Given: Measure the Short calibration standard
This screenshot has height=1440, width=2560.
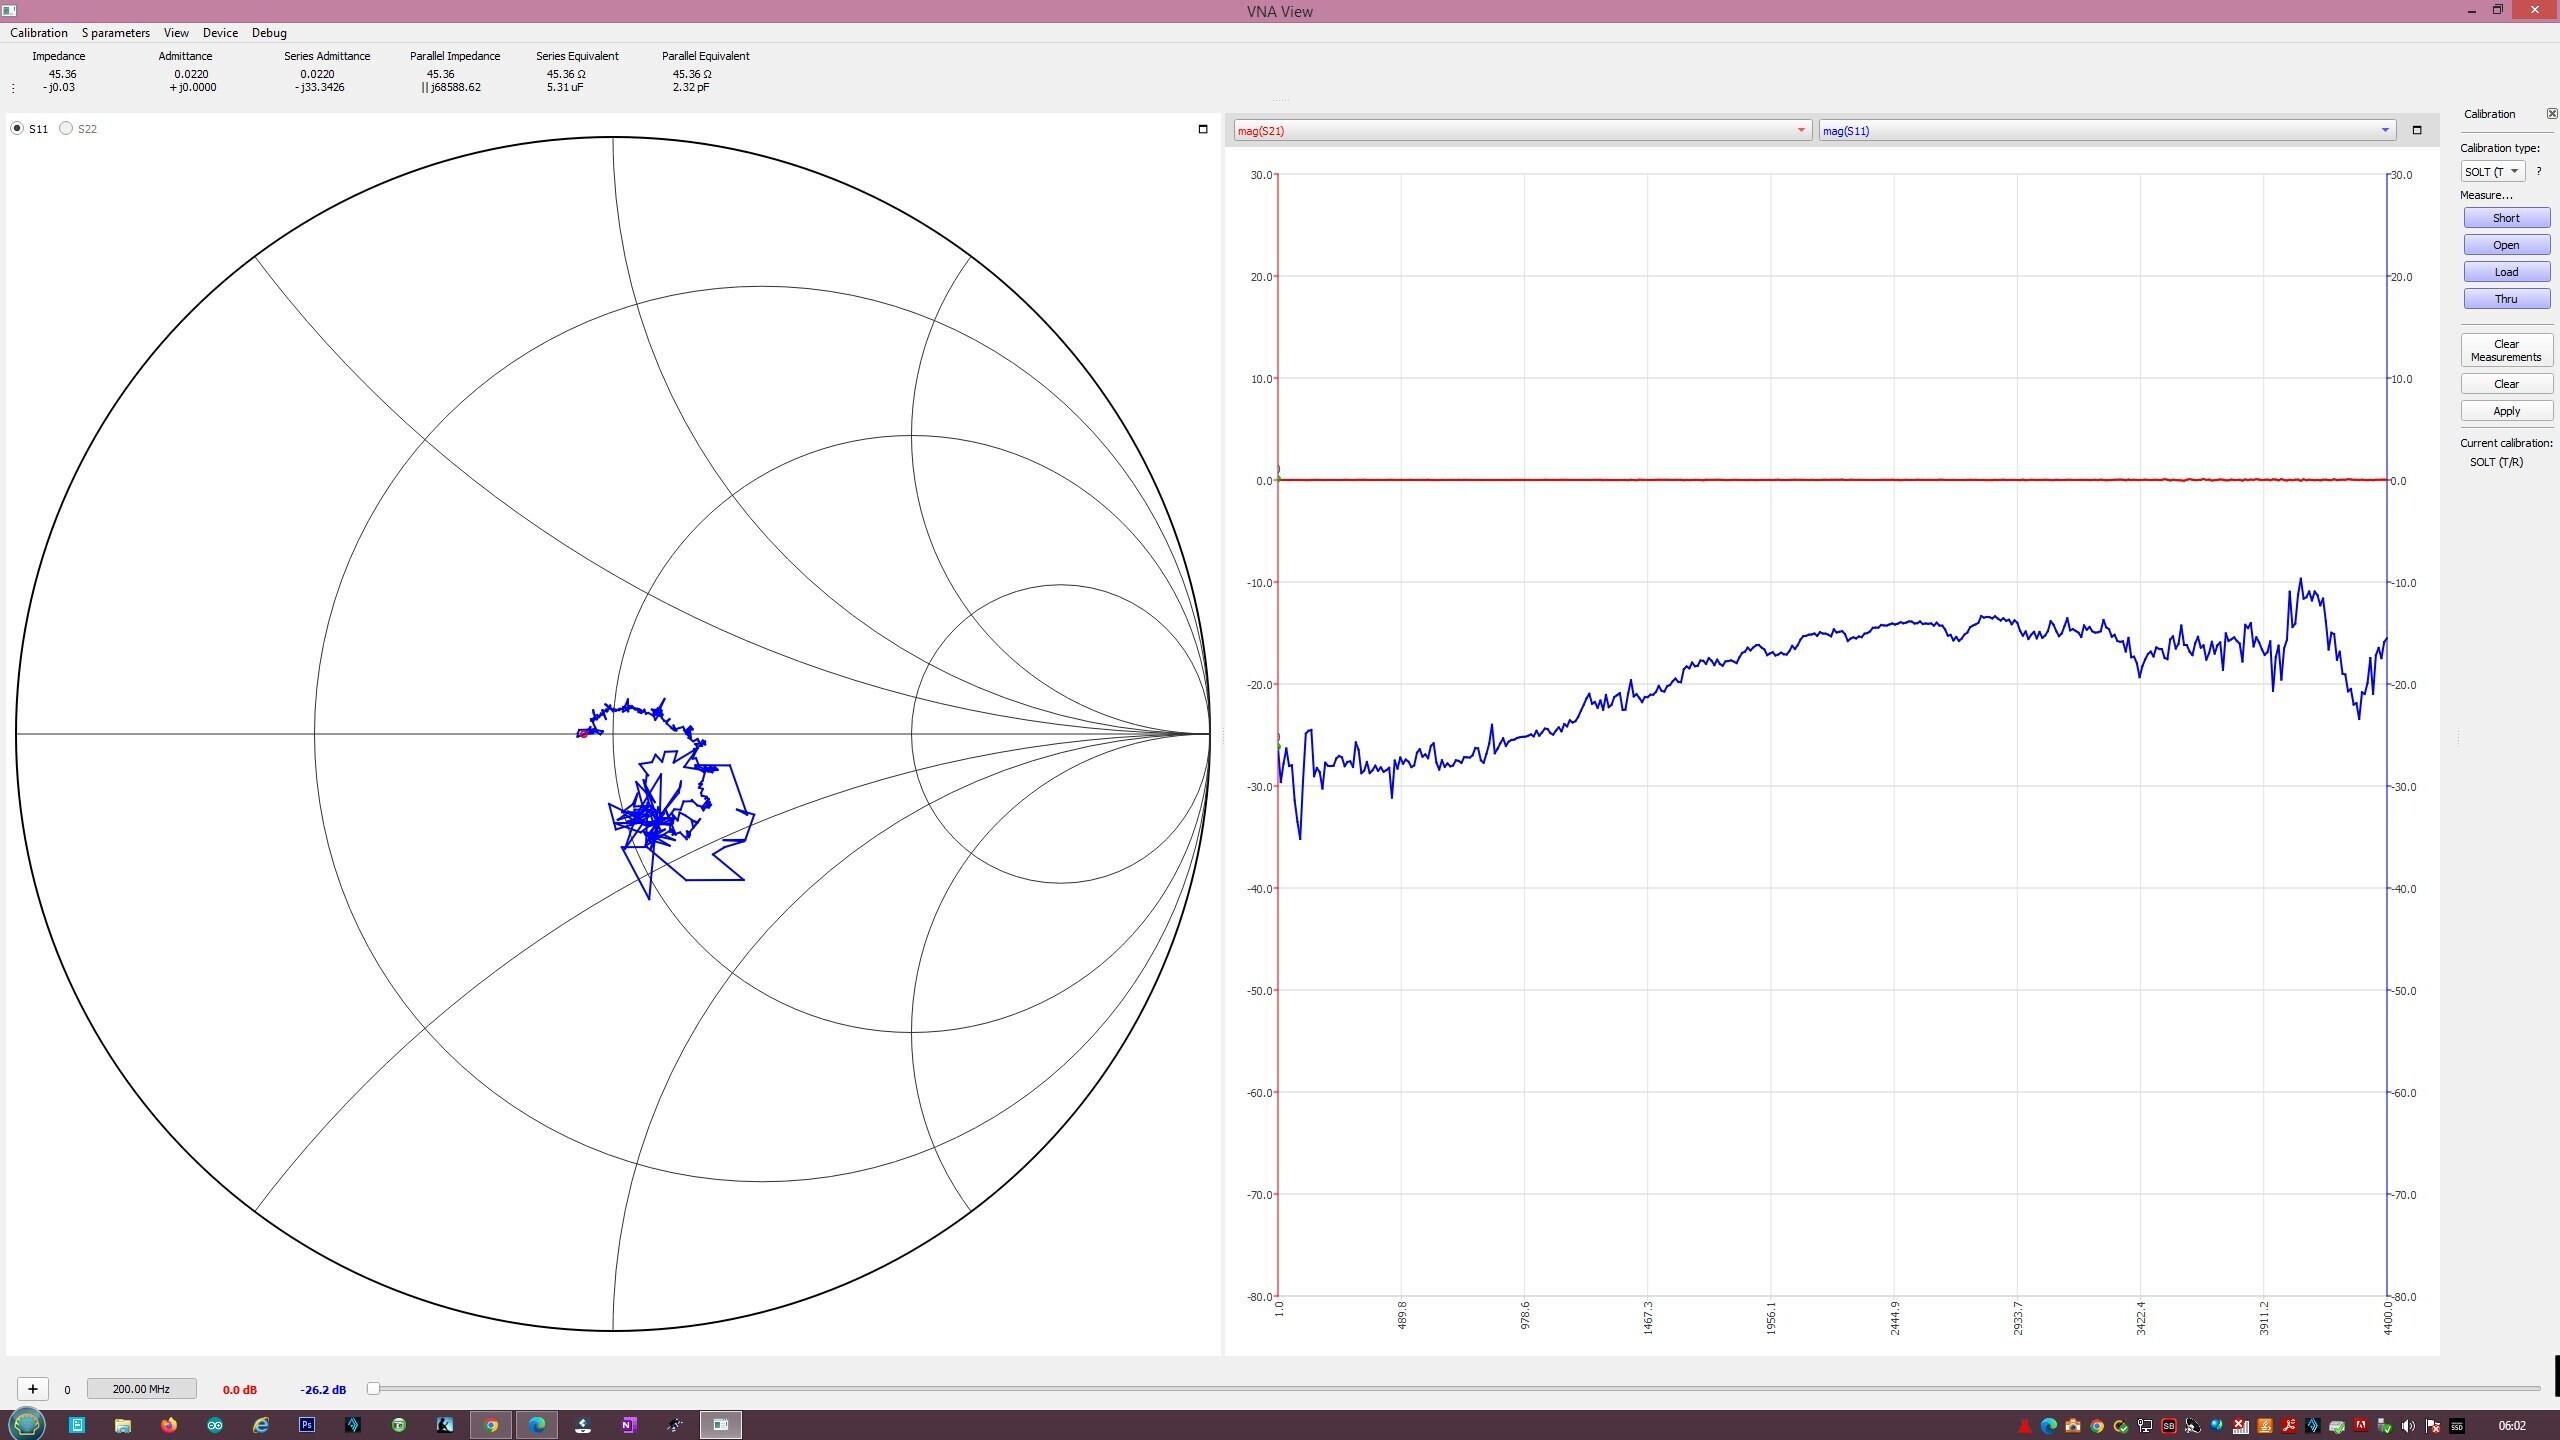Looking at the screenshot, I should (x=2506, y=218).
